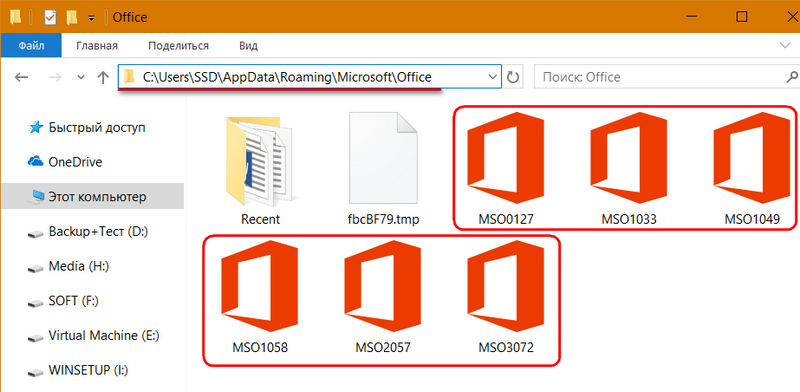Open SOFT (F:) drive
The width and height of the screenshot is (800, 392).
click(x=63, y=301)
